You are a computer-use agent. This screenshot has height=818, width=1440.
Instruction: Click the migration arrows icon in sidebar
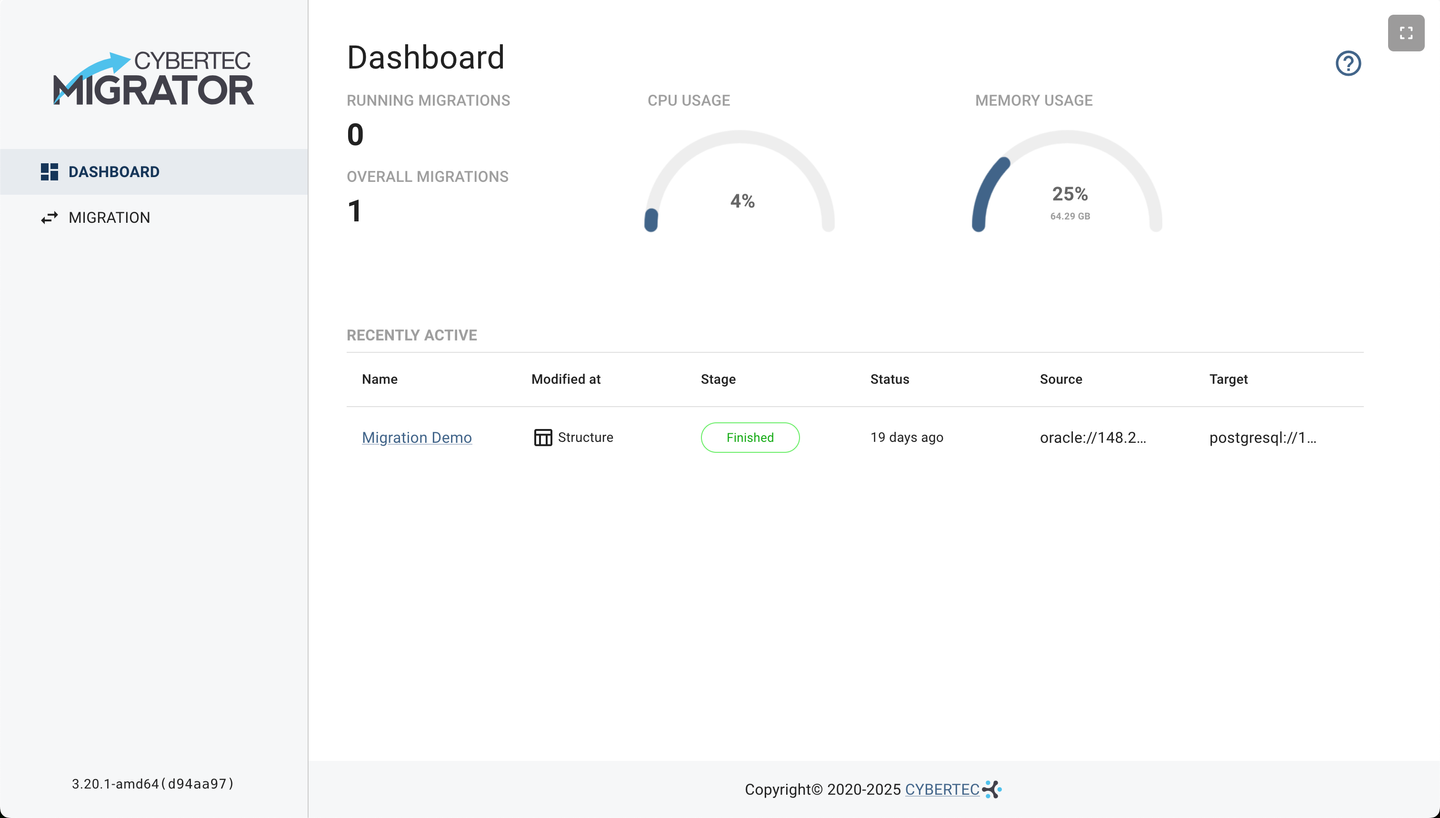coord(49,218)
